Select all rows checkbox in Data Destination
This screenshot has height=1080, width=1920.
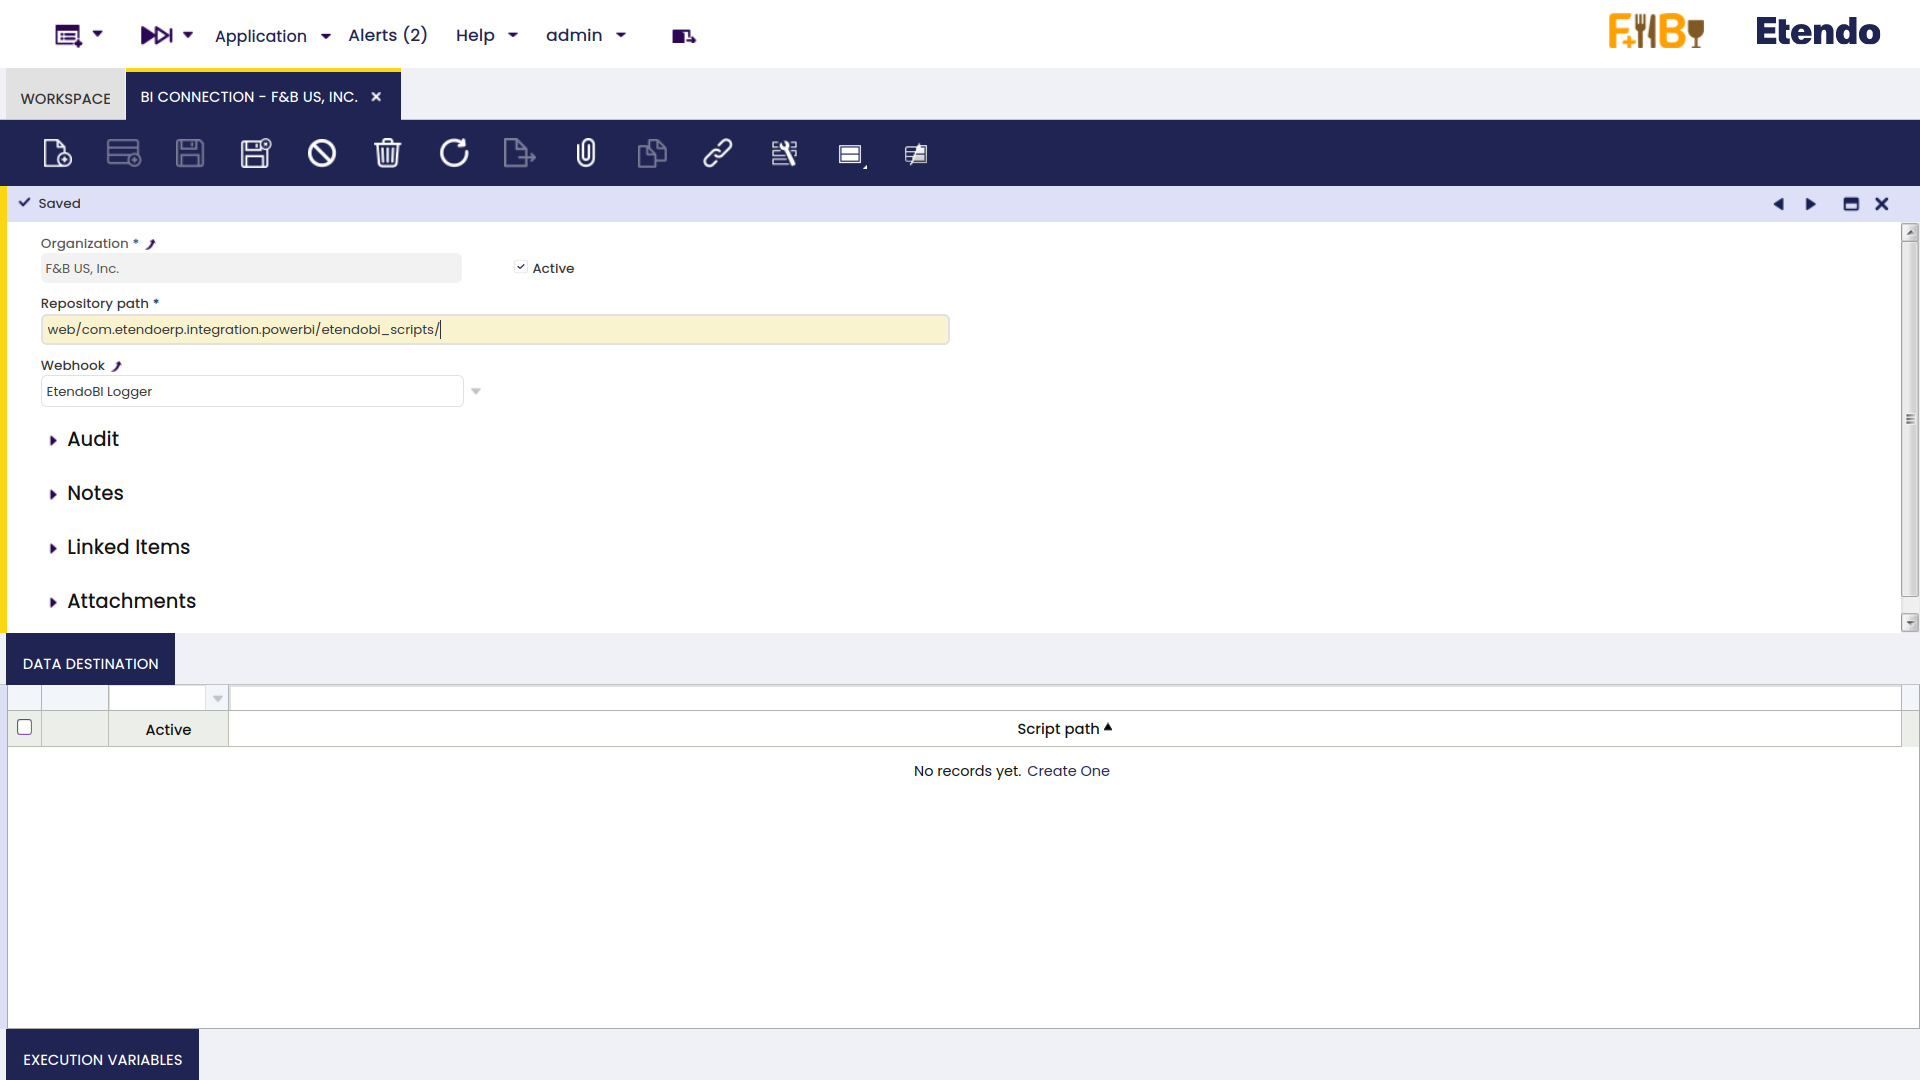pos(25,728)
